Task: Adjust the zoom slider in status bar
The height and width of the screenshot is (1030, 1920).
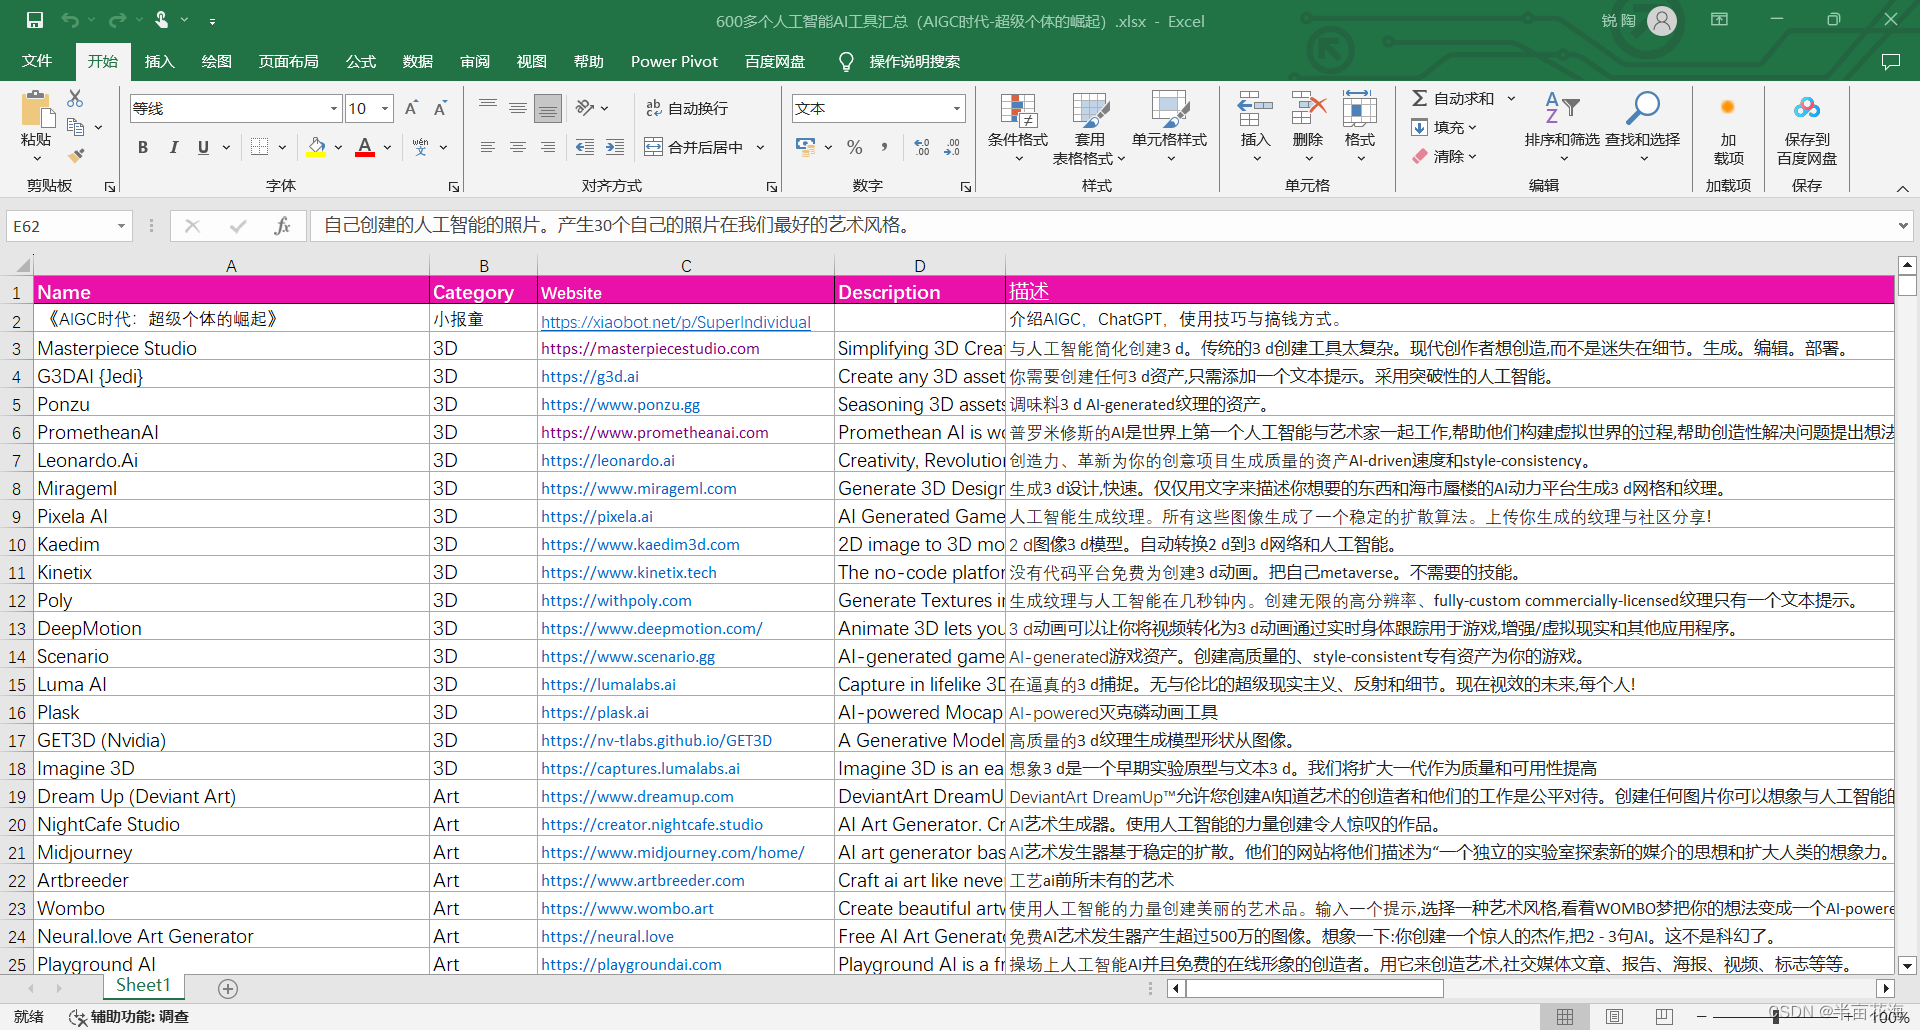Action: click(x=1776, y=1016)
